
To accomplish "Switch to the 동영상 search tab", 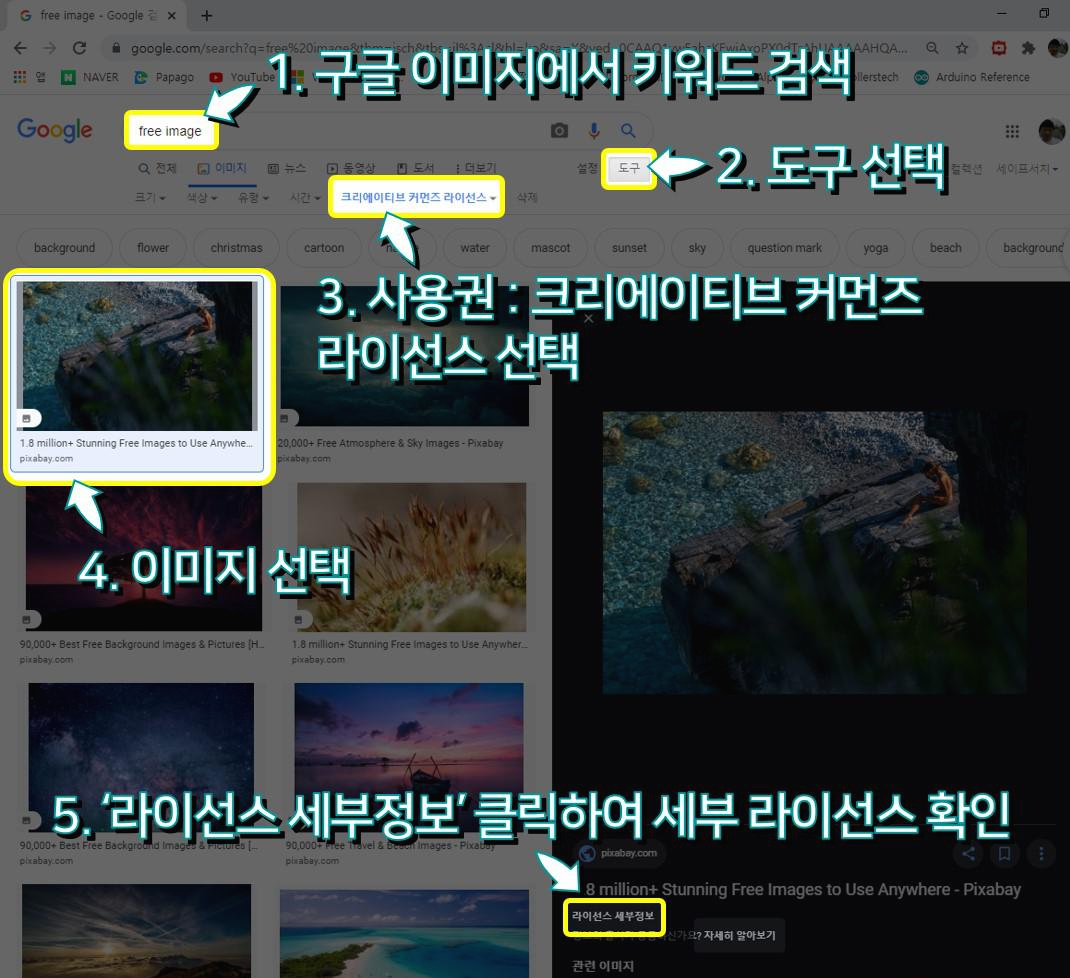I will coord(351,168).
